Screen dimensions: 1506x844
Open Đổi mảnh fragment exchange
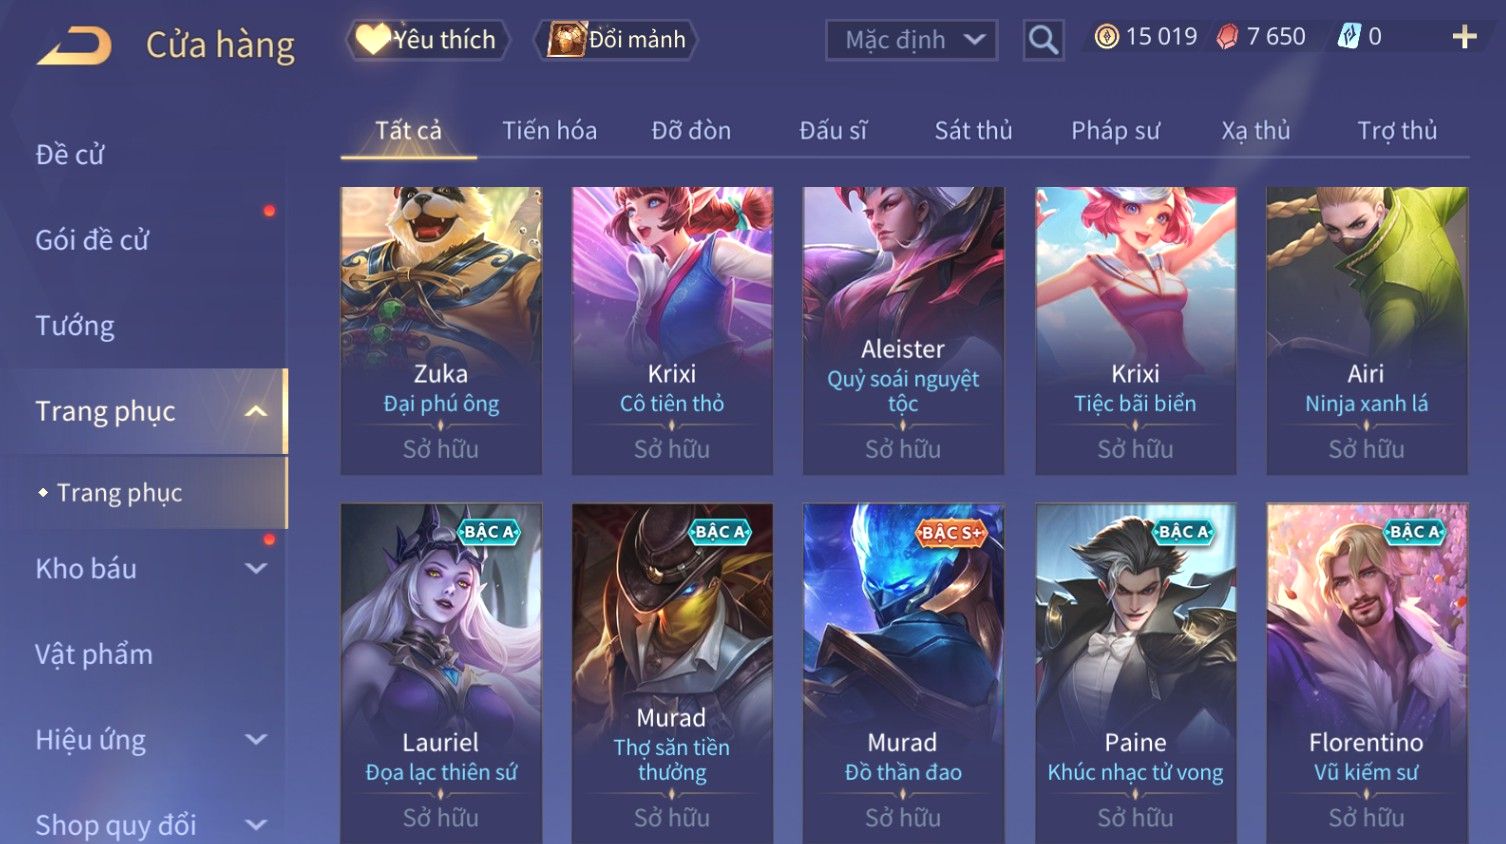[x=616, y=40]
